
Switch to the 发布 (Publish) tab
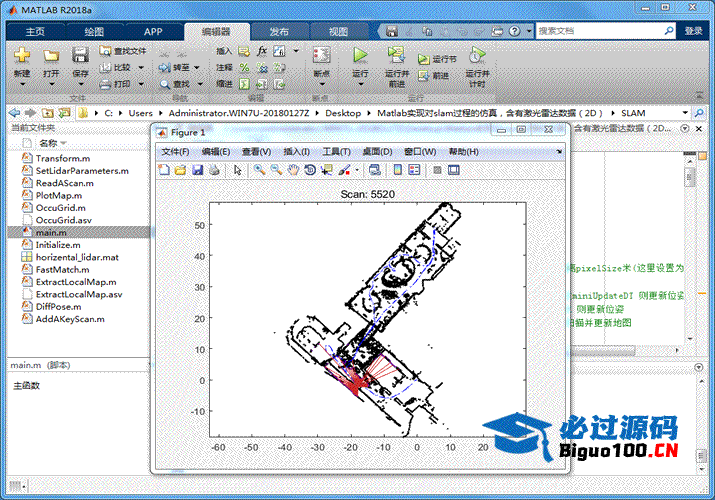279,31
